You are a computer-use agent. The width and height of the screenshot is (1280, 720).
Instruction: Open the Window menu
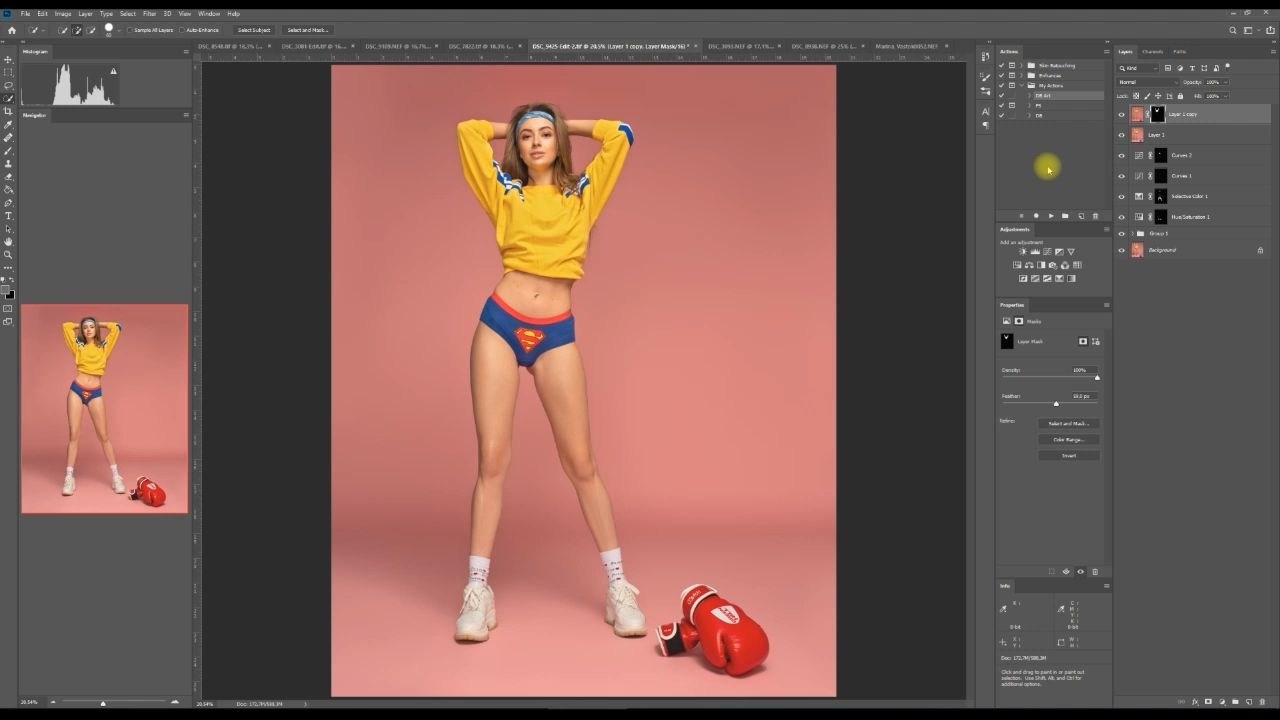click(x=209, y=14)
